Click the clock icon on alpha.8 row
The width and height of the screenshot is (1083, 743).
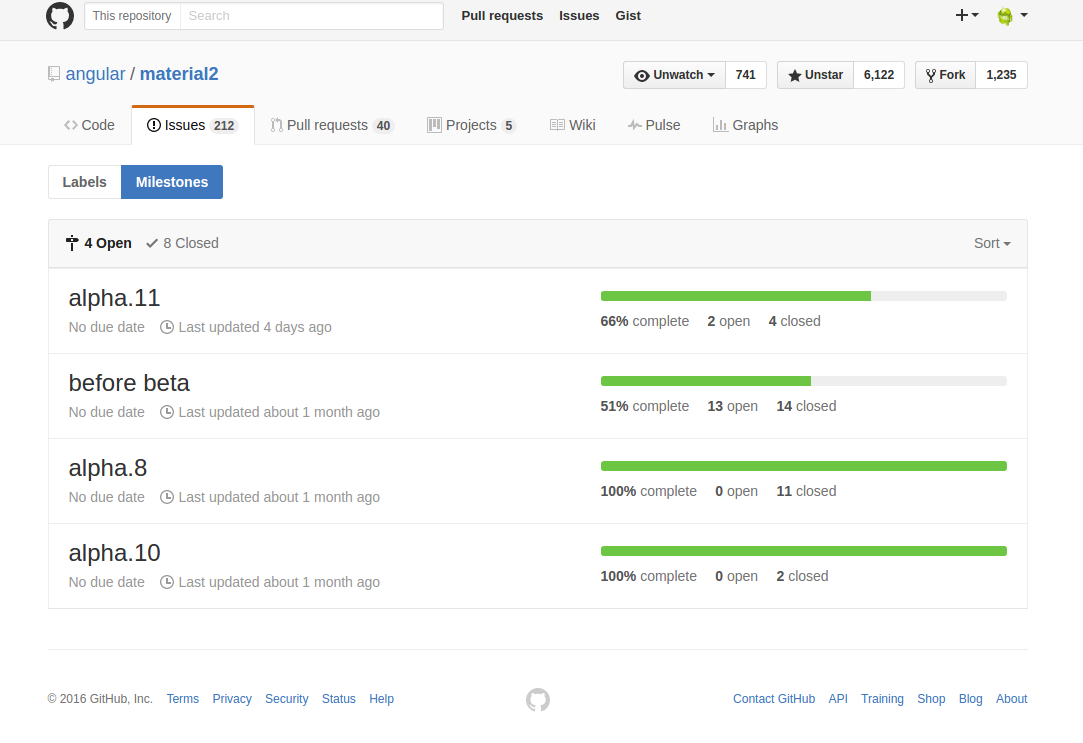(166, 497)
